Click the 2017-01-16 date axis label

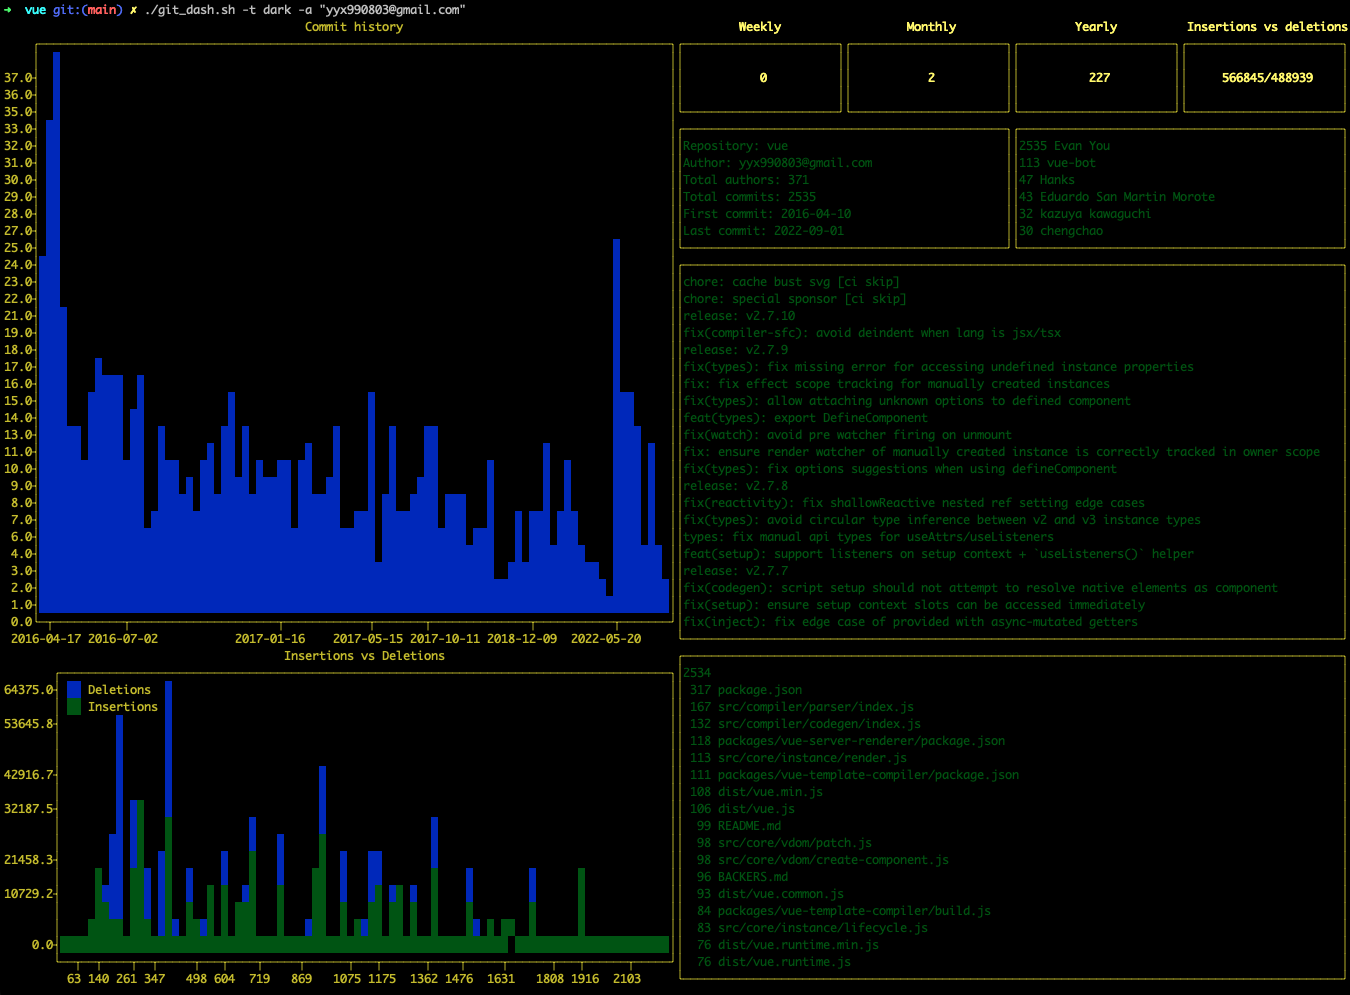(270, 639)
